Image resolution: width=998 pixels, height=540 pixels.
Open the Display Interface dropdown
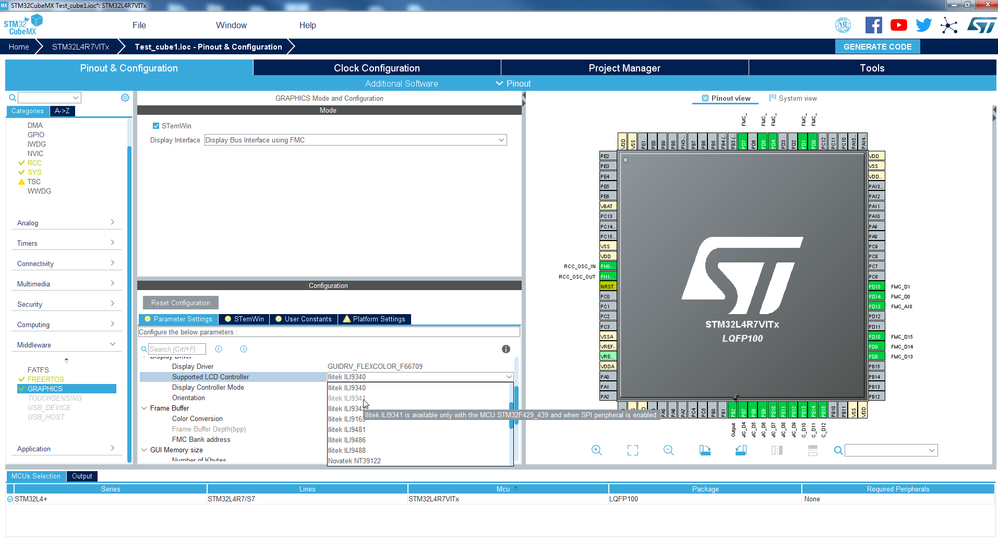pos(355,140)
